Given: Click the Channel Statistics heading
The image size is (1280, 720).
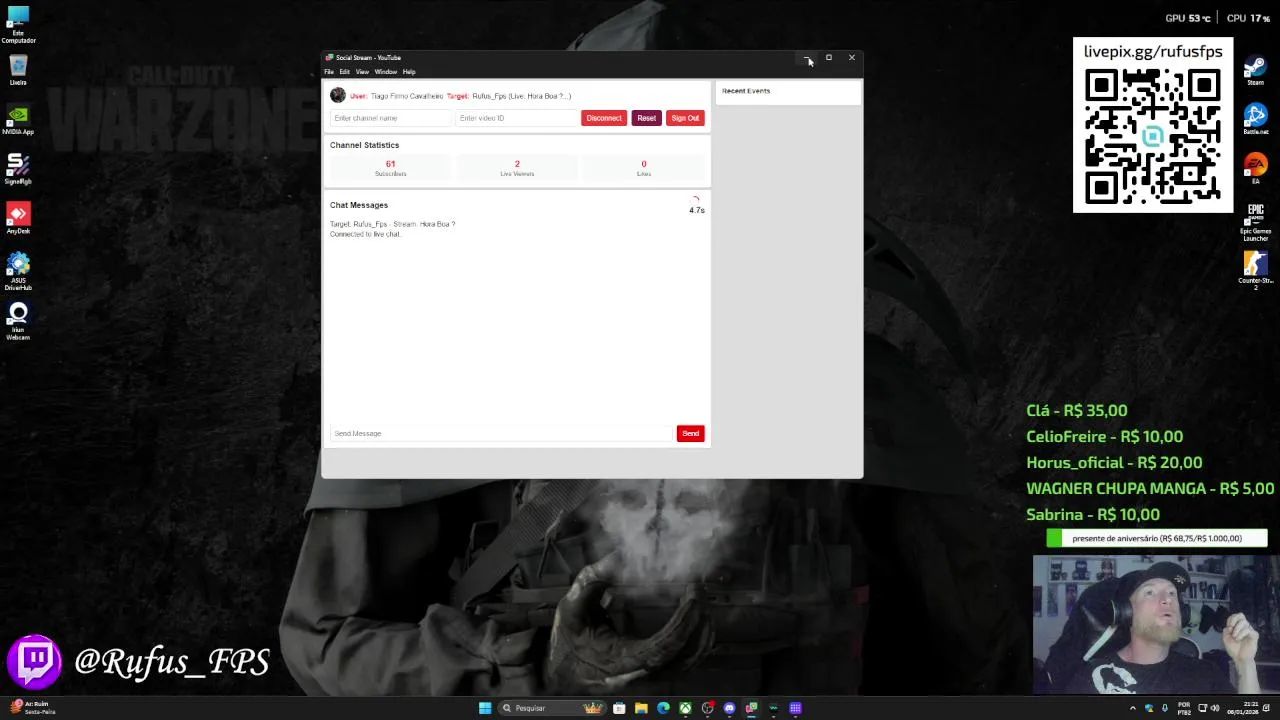Looking at the screenshot, I should pos(364,145).
